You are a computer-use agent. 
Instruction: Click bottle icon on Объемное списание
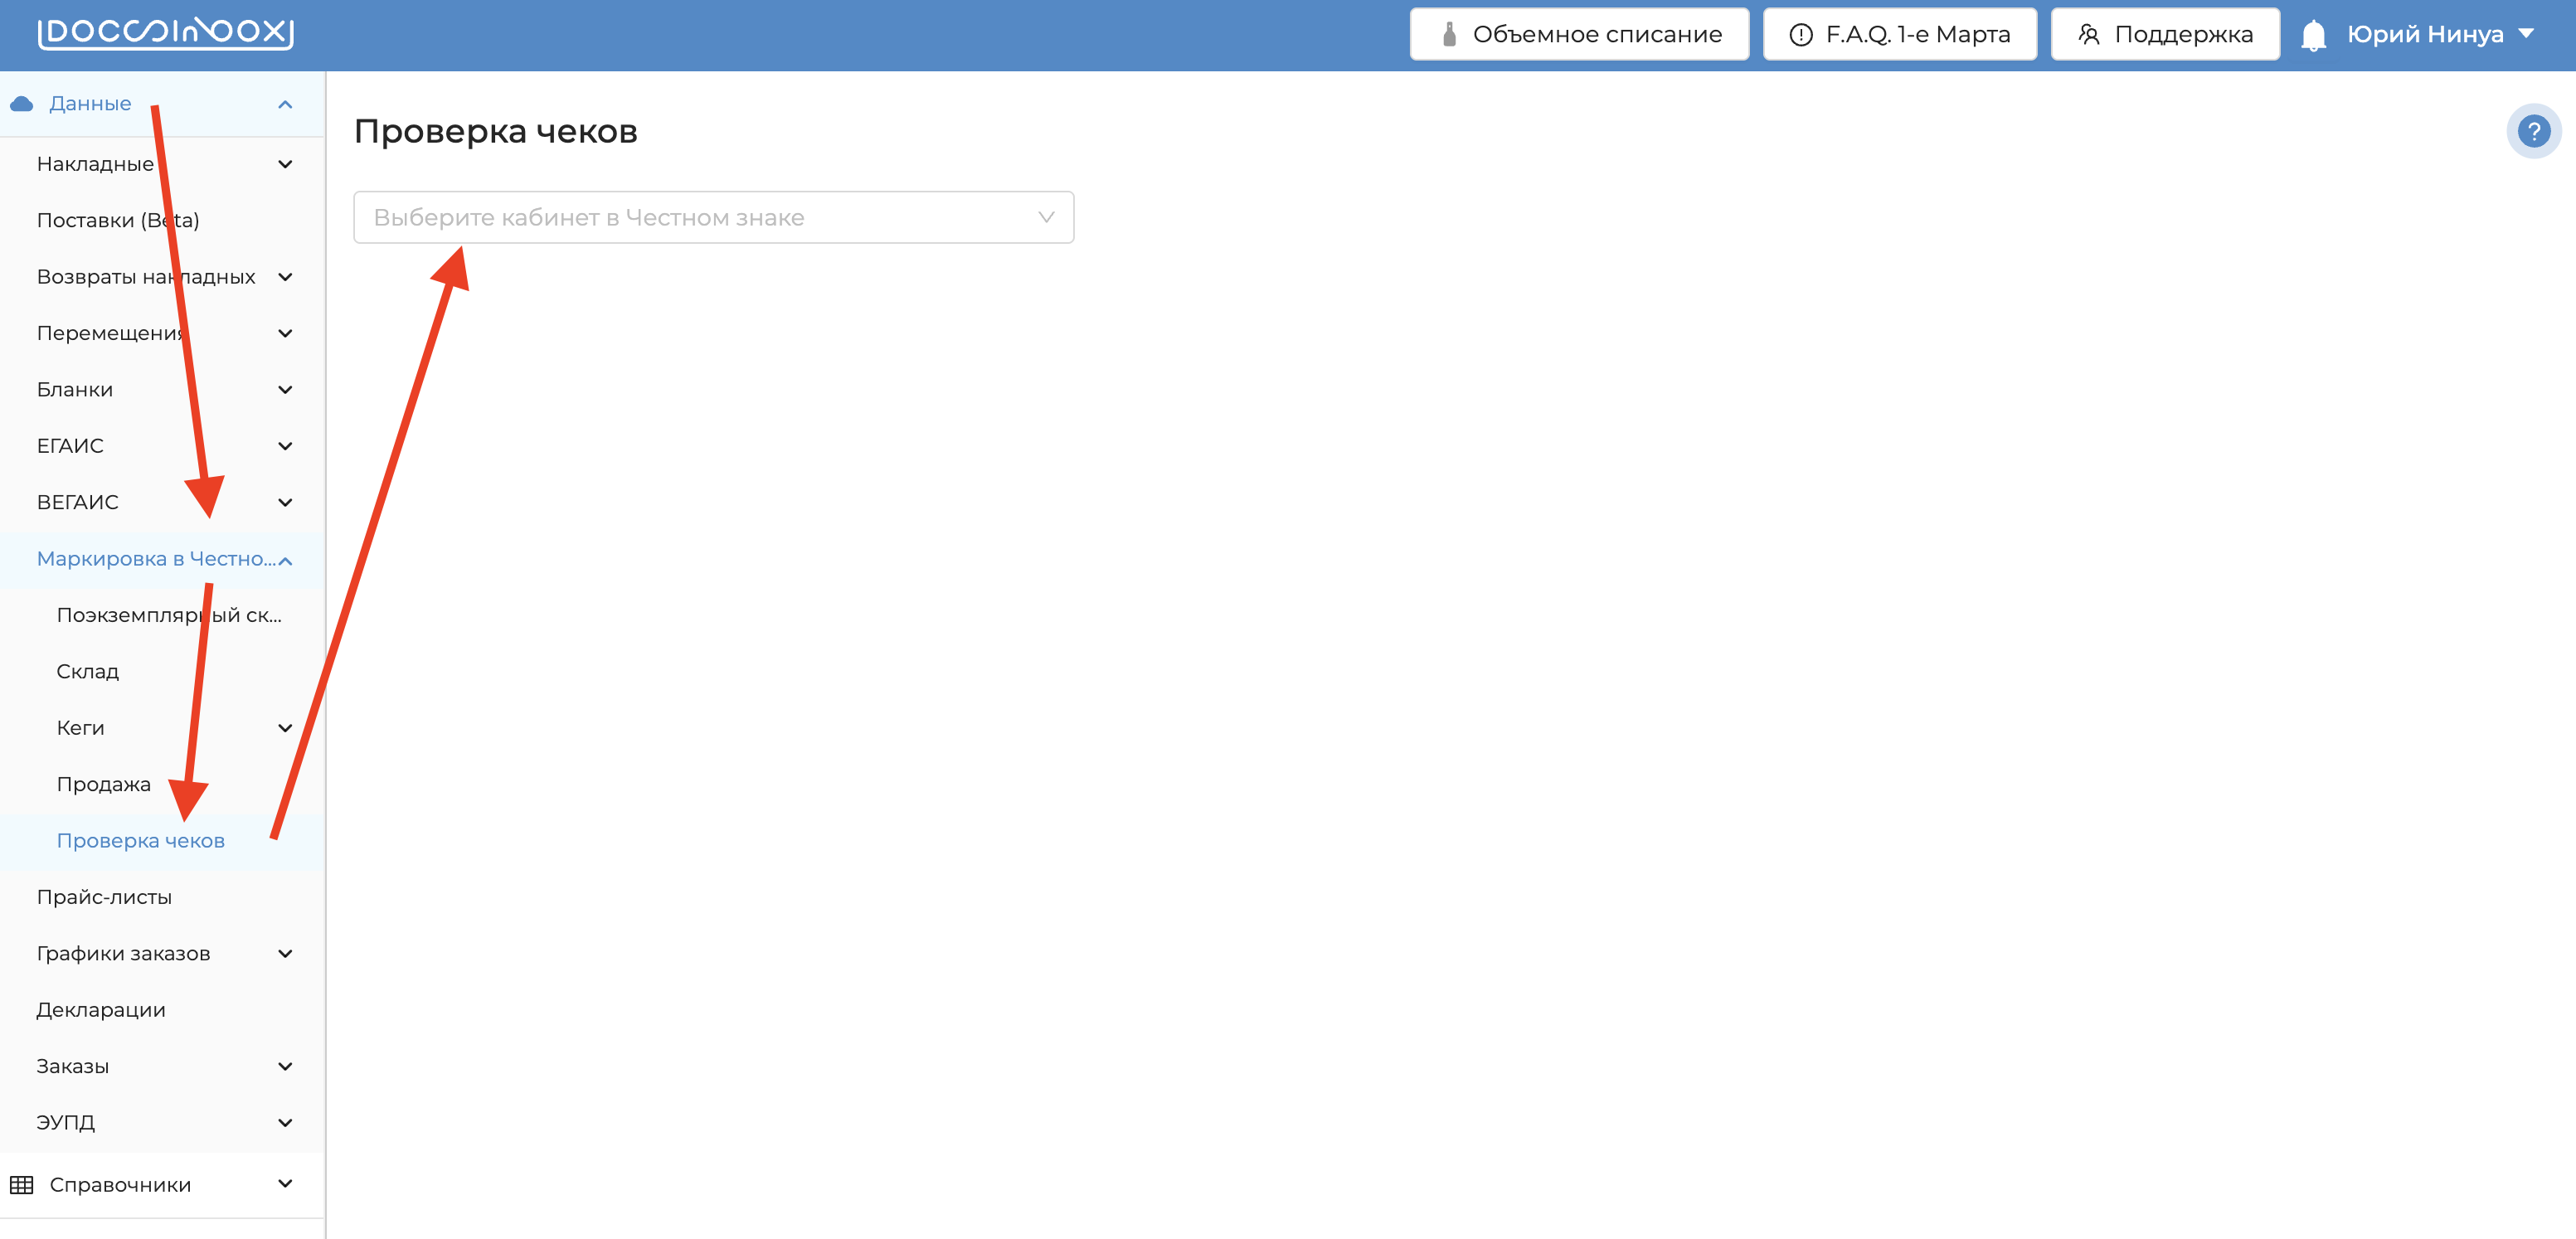[x=1448, y=35]
